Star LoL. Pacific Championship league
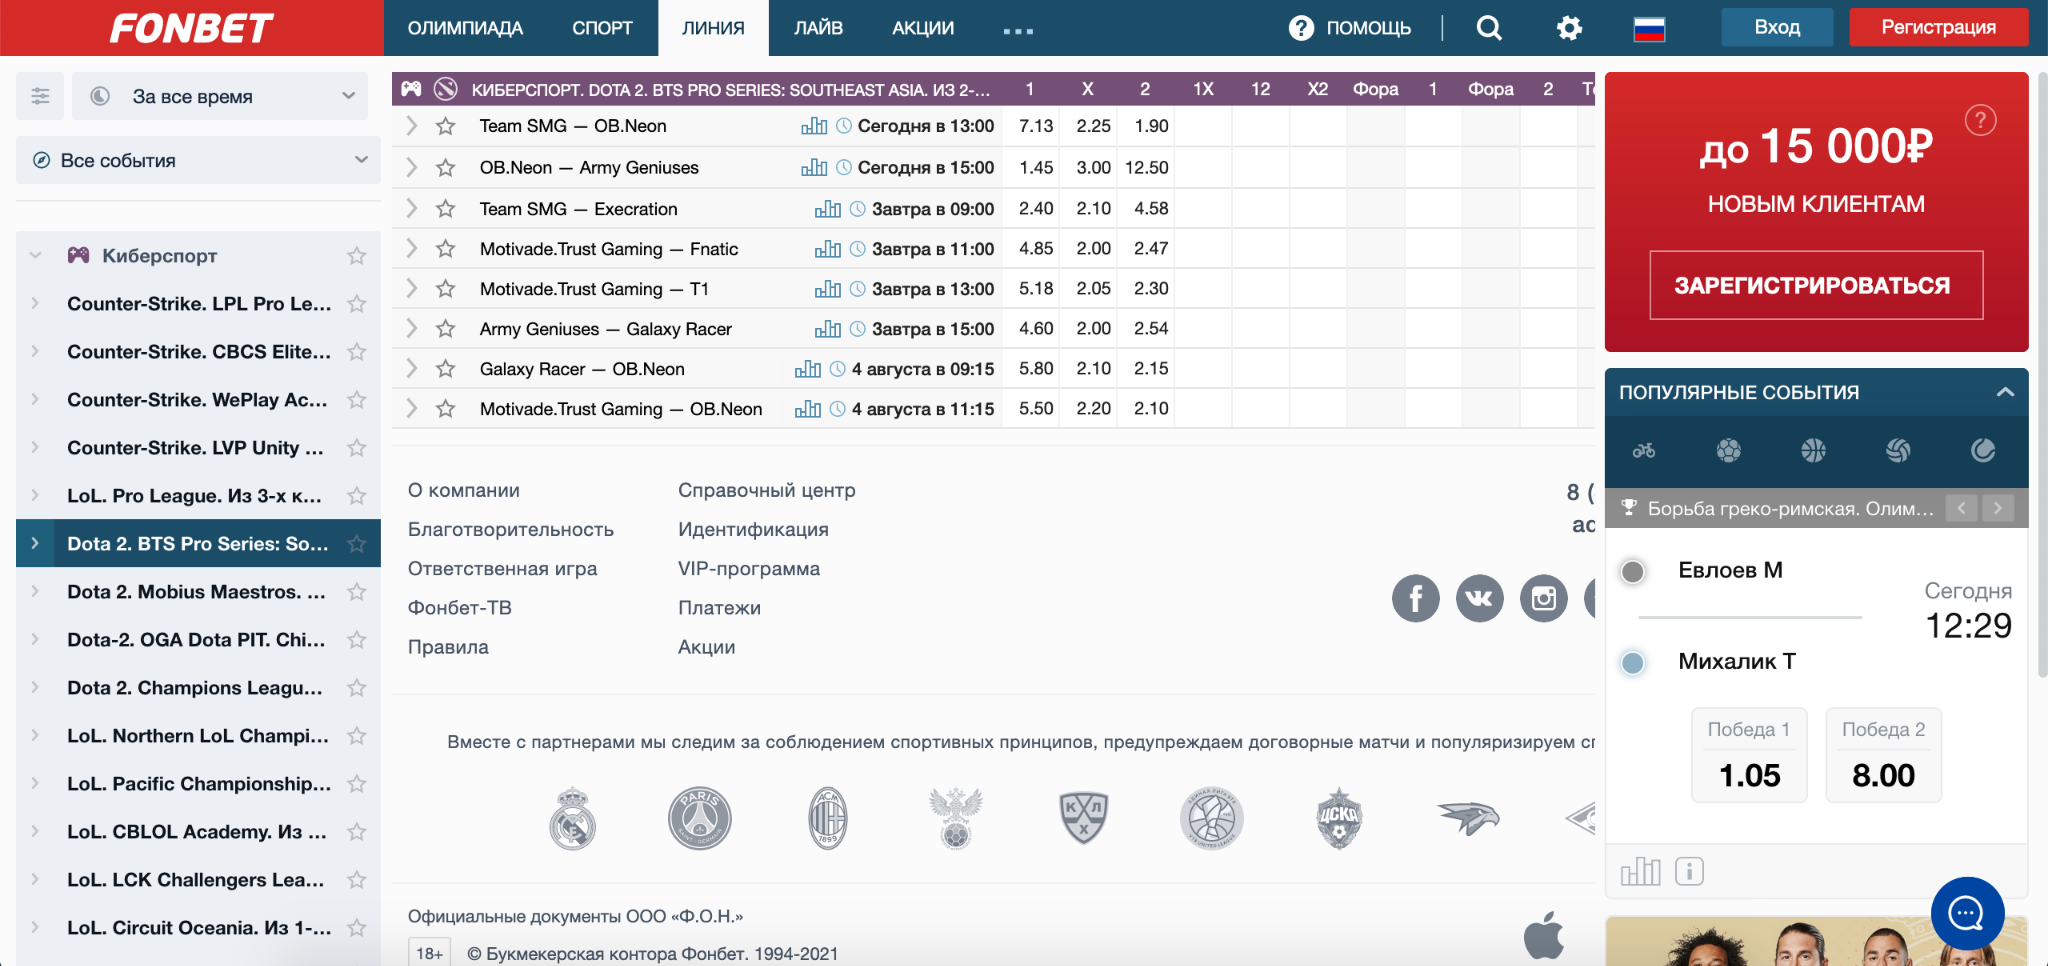The image size is (2048, 966). (x=356, y=784)
